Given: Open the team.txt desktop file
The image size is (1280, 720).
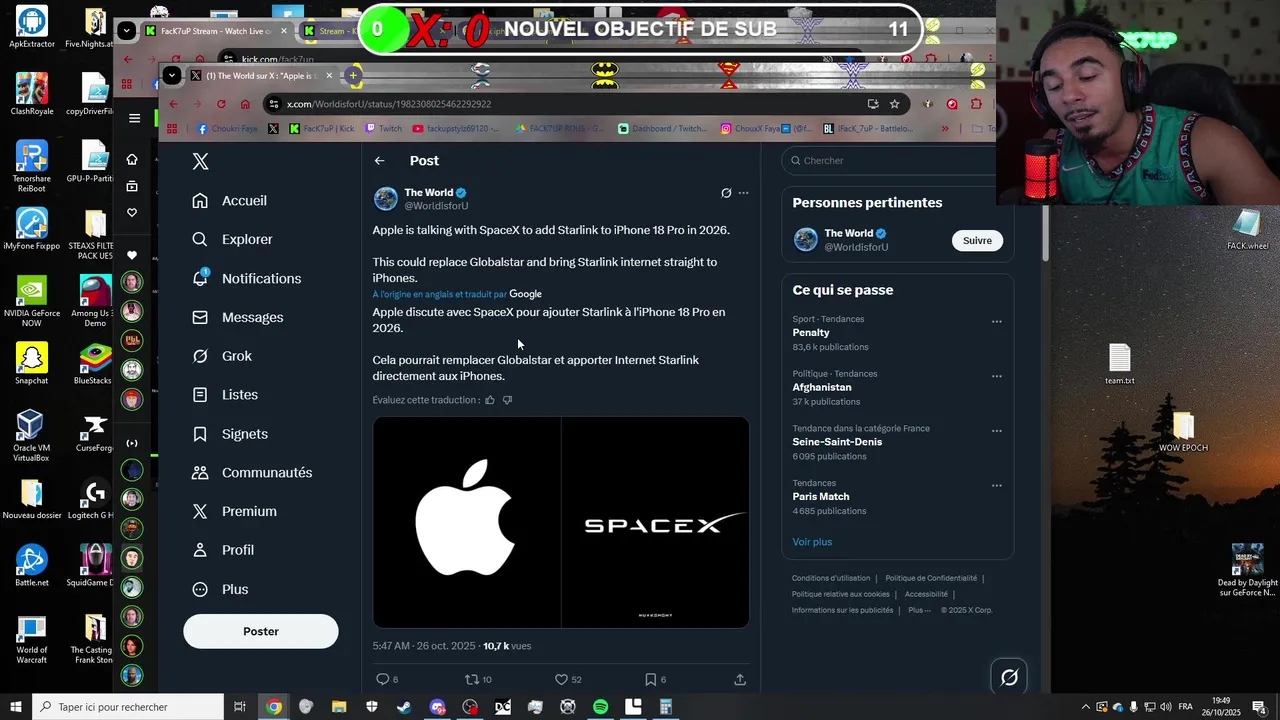Looking at the screenshot, I should click(1119, 364).
